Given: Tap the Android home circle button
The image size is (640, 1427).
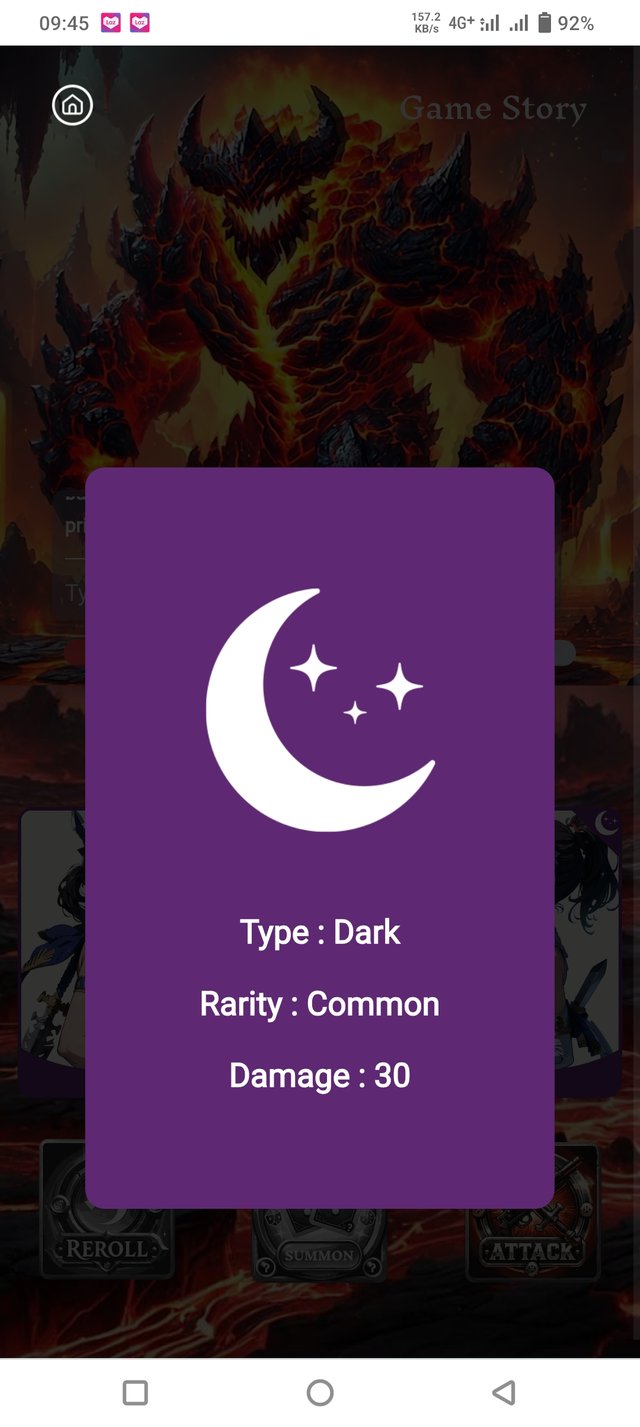Looking at the screenshot, I should tap(320, 1392).
